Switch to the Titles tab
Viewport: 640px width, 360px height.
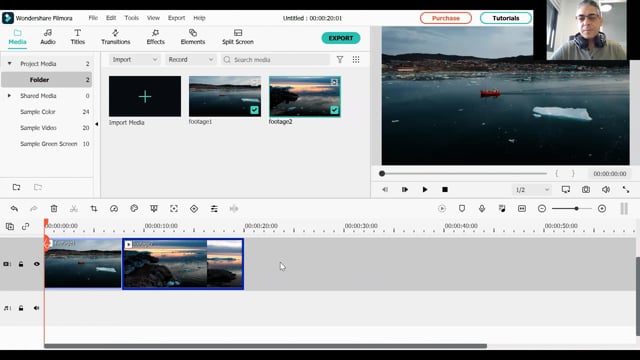coord(78,37)
